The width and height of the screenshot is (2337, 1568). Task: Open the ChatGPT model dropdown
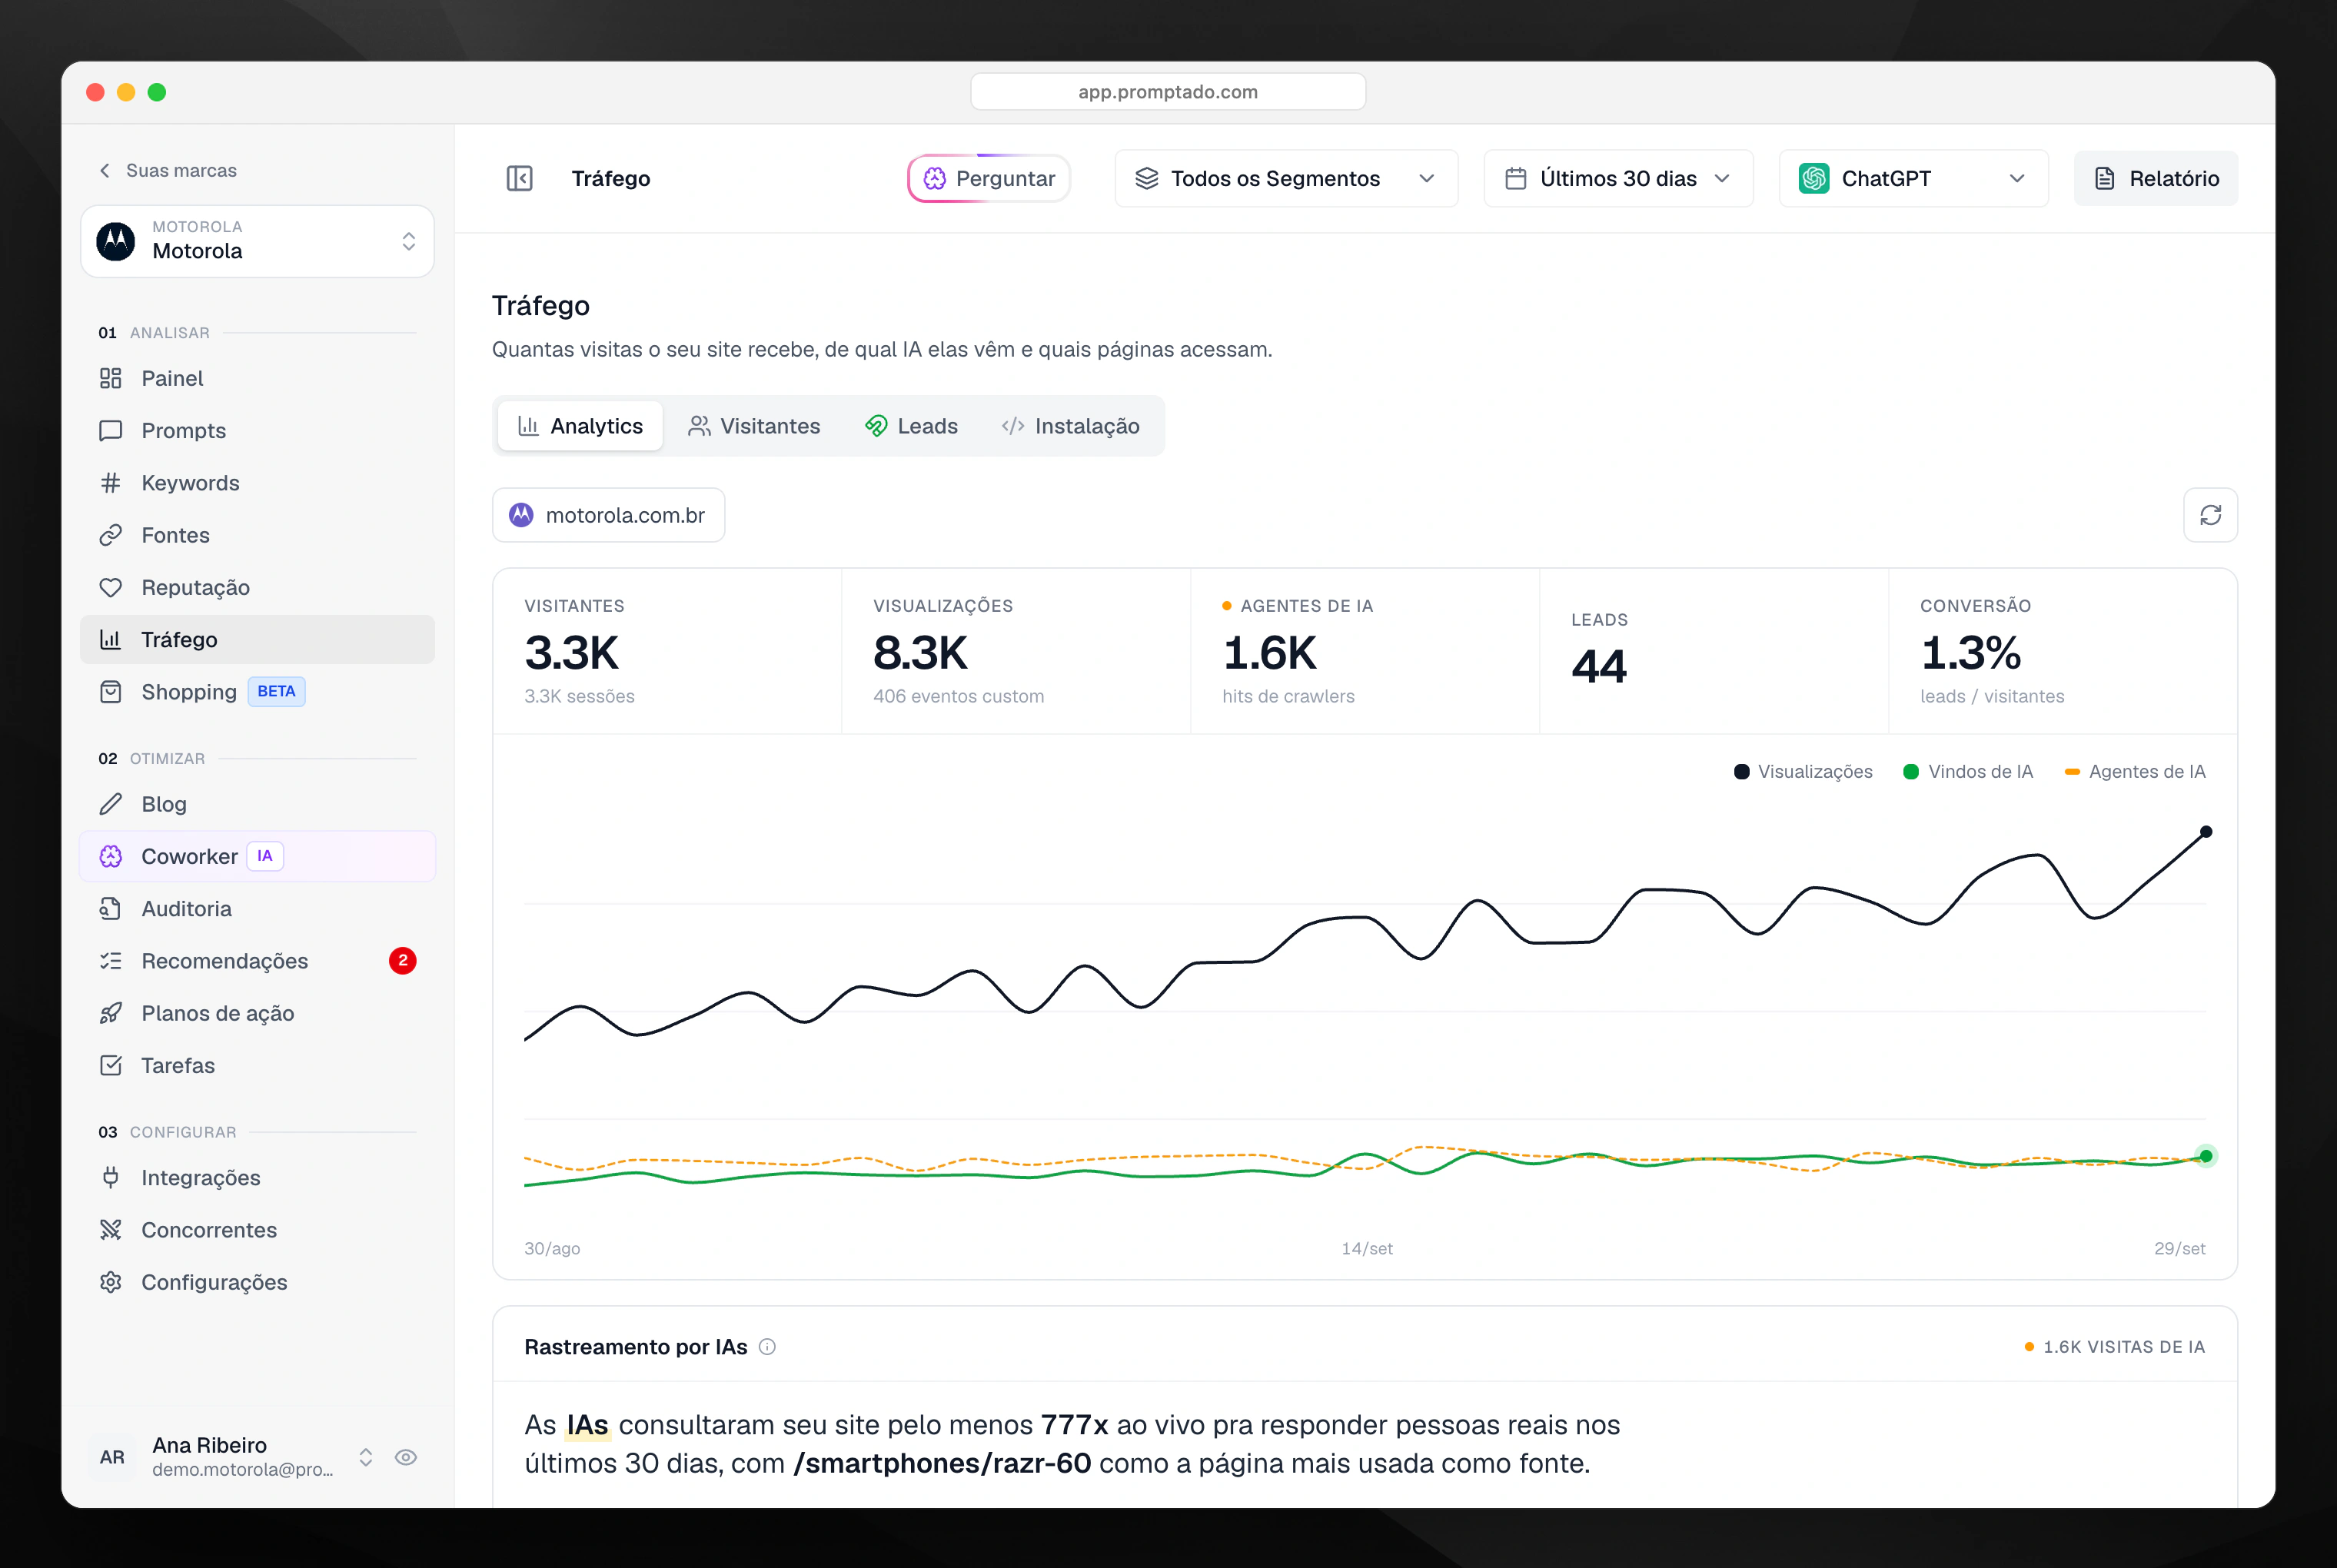tap(1913, 178)
